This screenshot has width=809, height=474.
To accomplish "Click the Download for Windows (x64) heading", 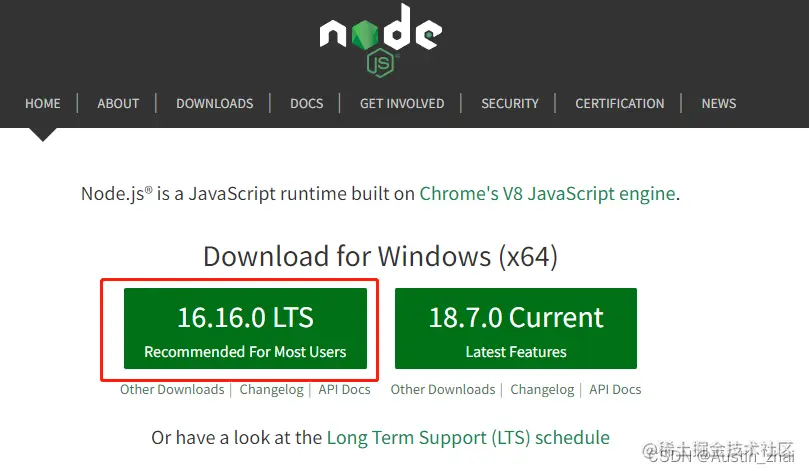I will tap(380, 256).
